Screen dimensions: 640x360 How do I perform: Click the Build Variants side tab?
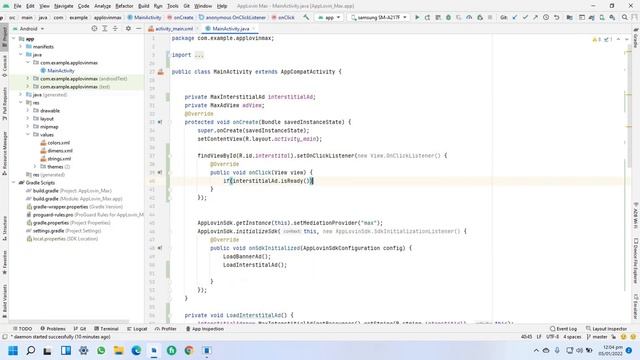[4, 301]
